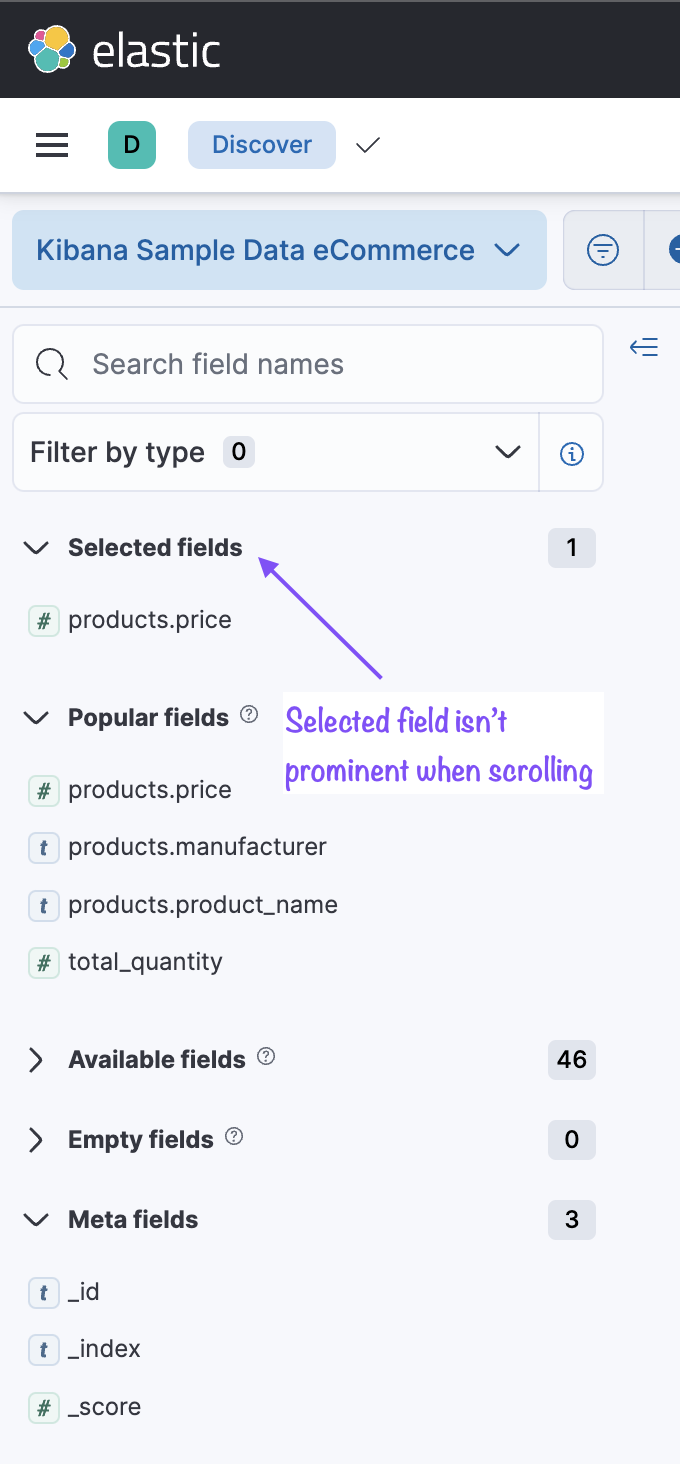The height and width of the screenshot is (1464, 680).
Task: Click the Elastic logo
Action: pos(105,48)
